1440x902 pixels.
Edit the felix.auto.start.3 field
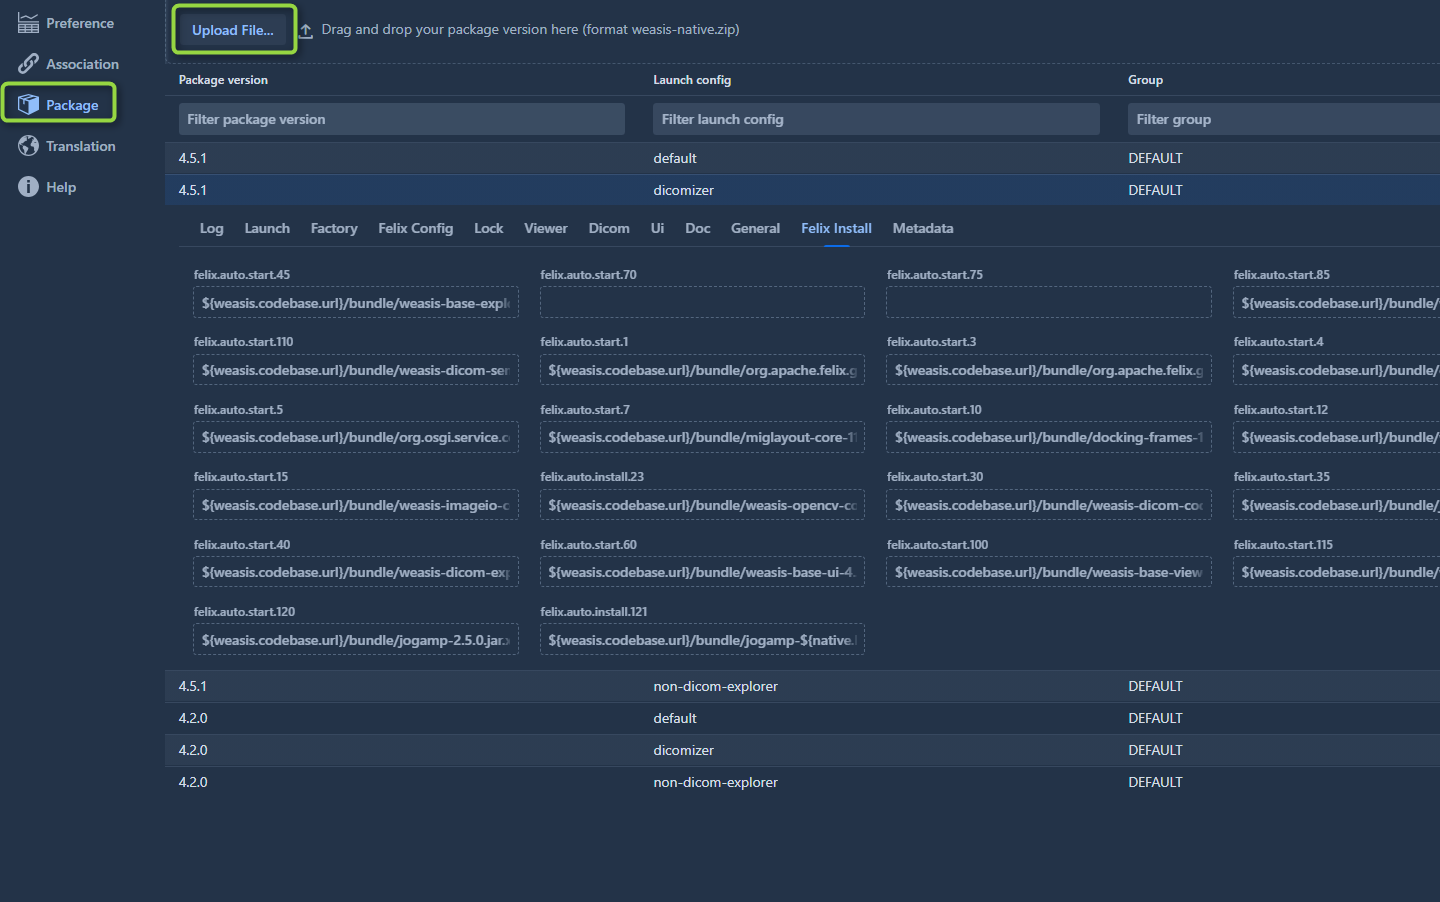1049,370
